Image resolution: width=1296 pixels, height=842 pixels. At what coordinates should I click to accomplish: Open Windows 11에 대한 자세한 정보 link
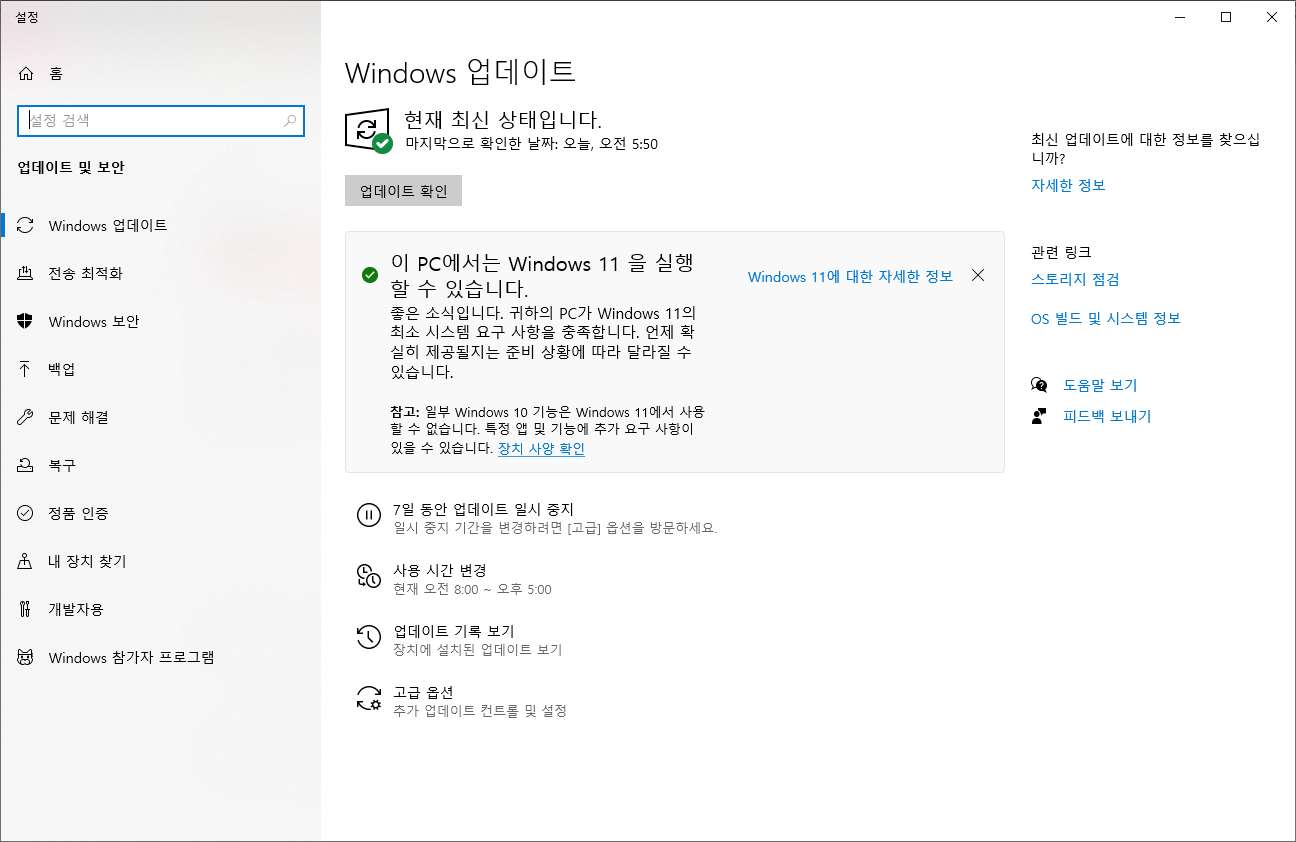tap(850, 277)
